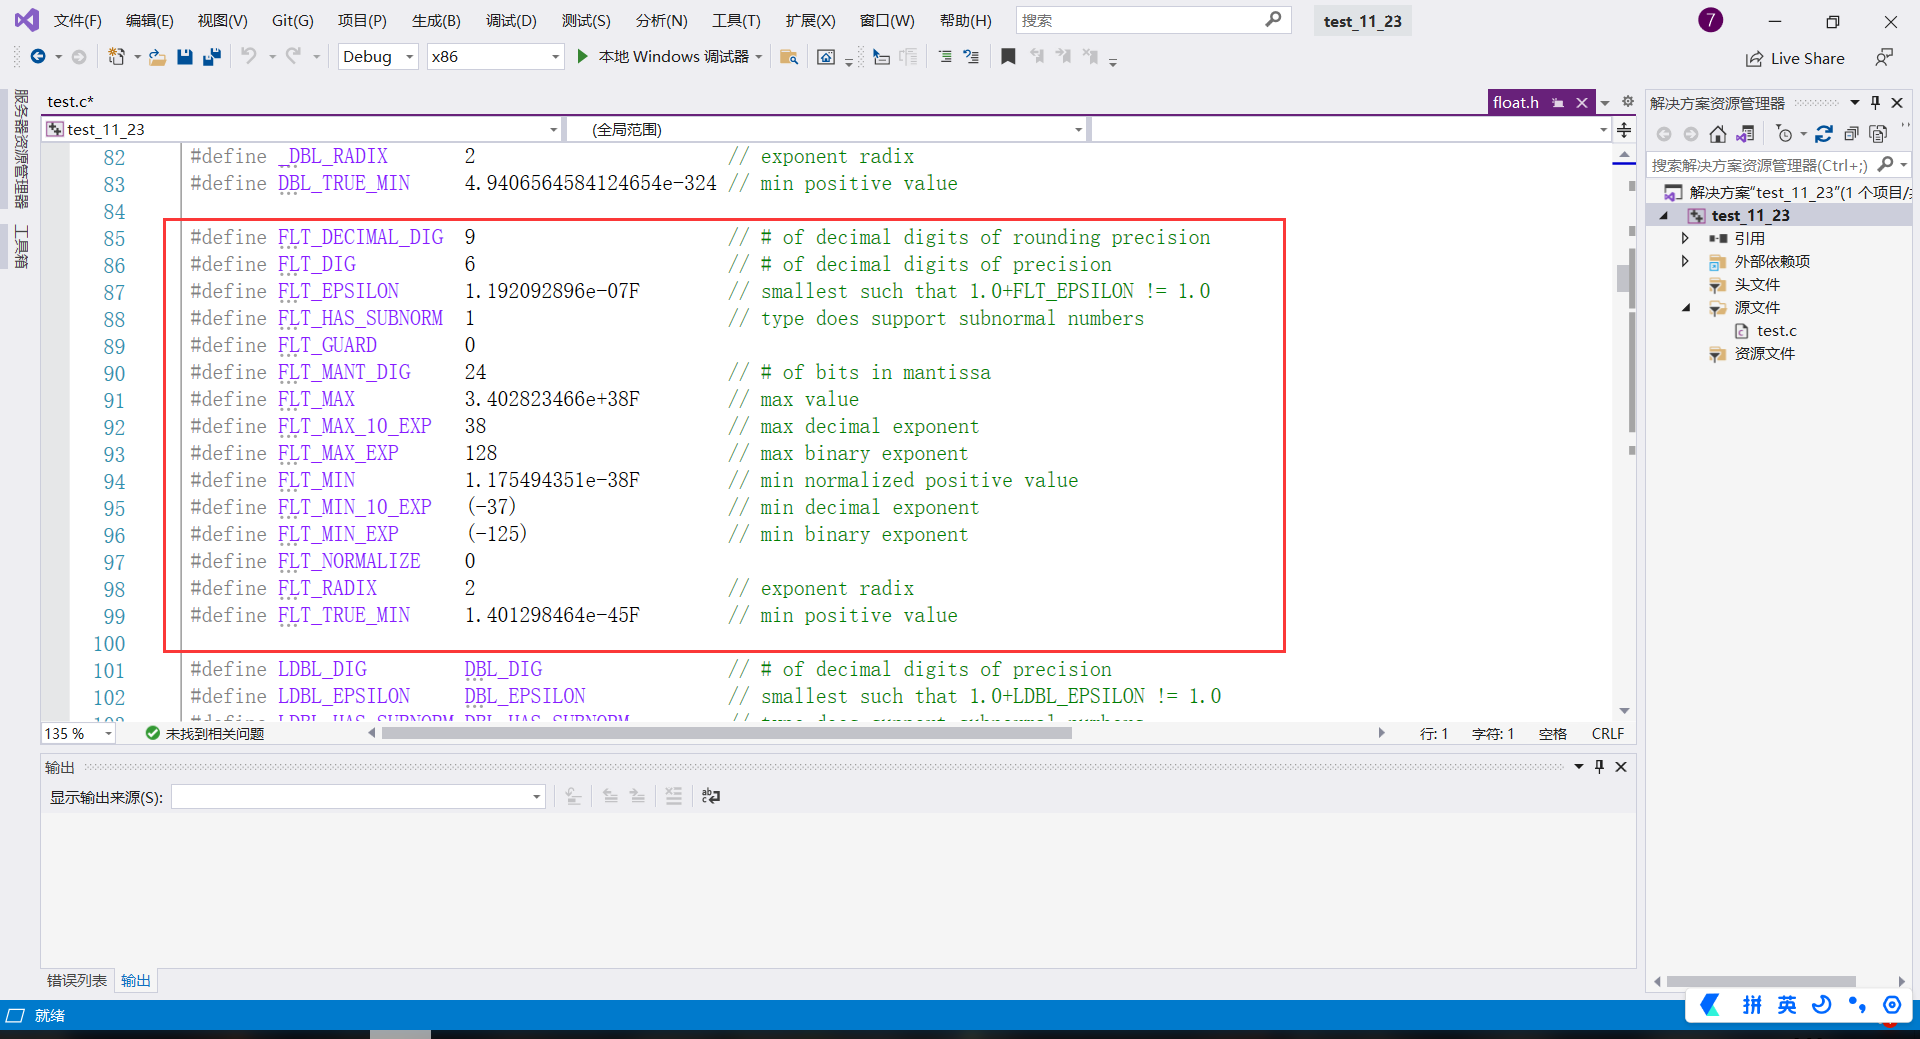The width and height of the screenshot is (1920, 1039).
Task: Open the 调试(D) menu
Action: pyautogui.click(x=511, y=21)
